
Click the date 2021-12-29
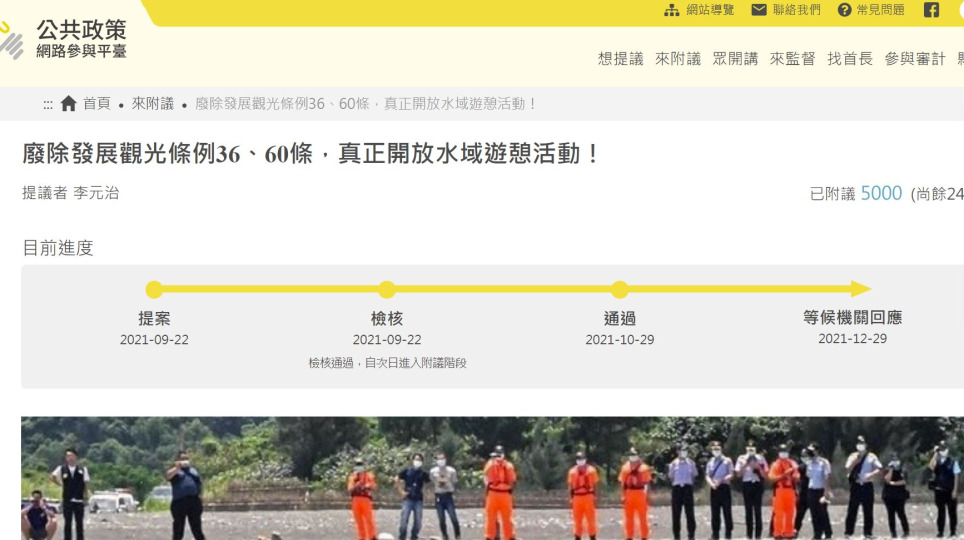[x=852, y=338]
